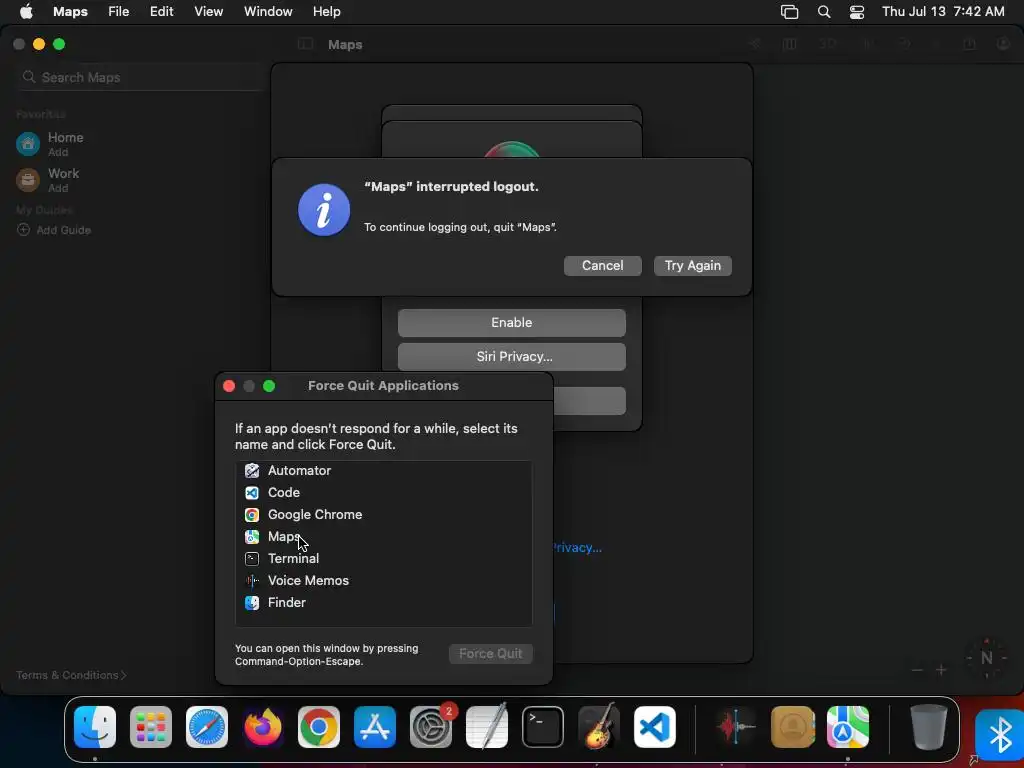The image size is (1024, 768).
Task: Click the Work favorite icon
Action: pyautogui.click(x=27, y=180)
